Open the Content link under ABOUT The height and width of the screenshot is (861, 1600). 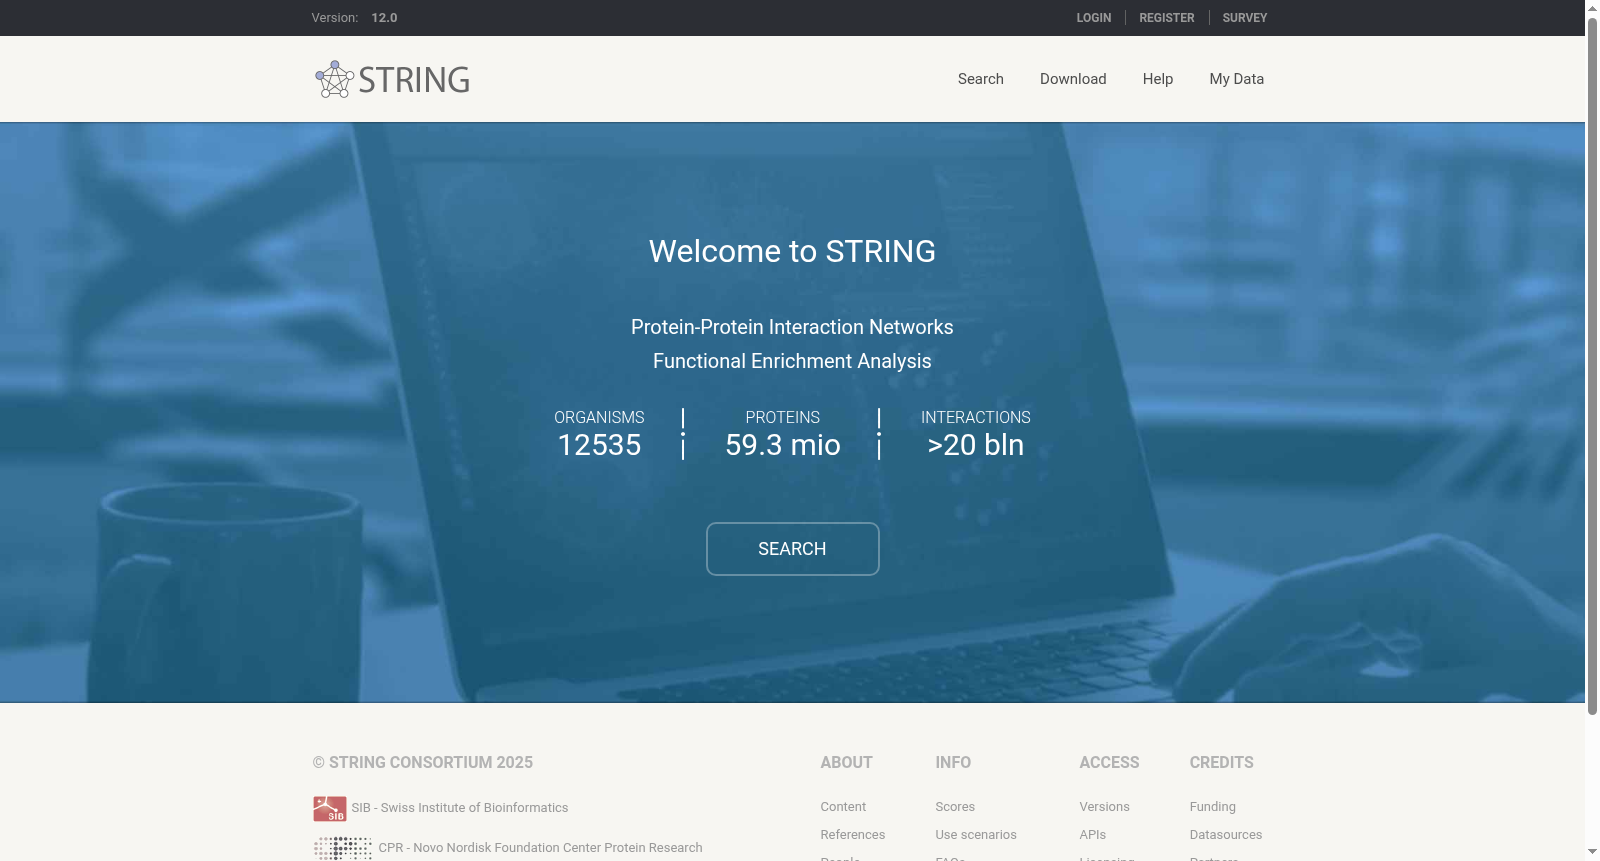[x=843, y=807]
